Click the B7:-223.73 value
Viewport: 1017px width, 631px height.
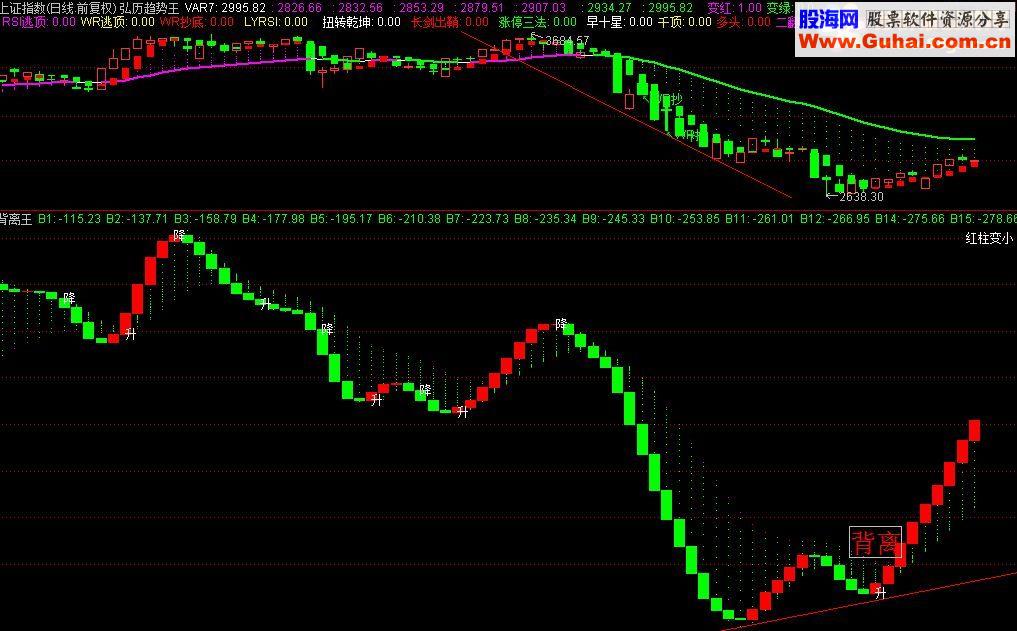[477, 219]
